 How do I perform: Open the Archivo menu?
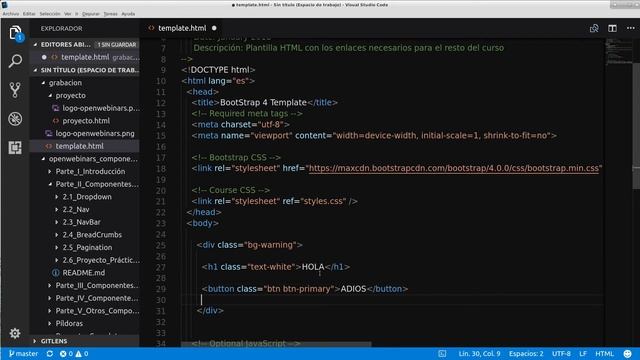(x=11, y=13)
